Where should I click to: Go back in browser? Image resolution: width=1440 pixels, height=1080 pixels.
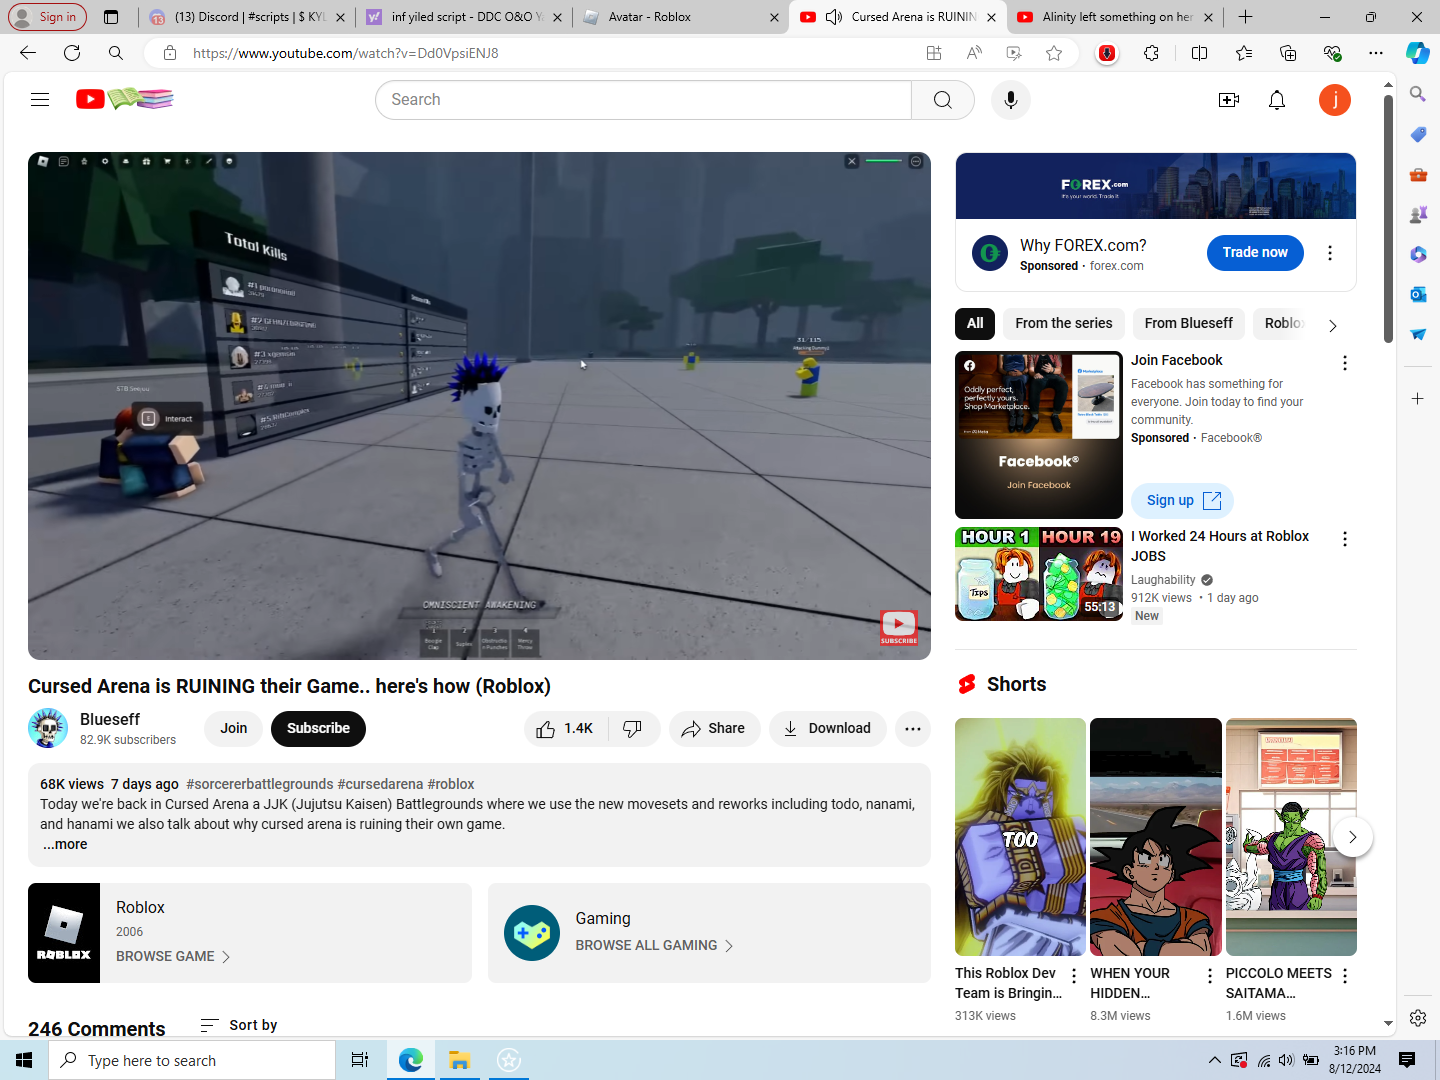28,53
